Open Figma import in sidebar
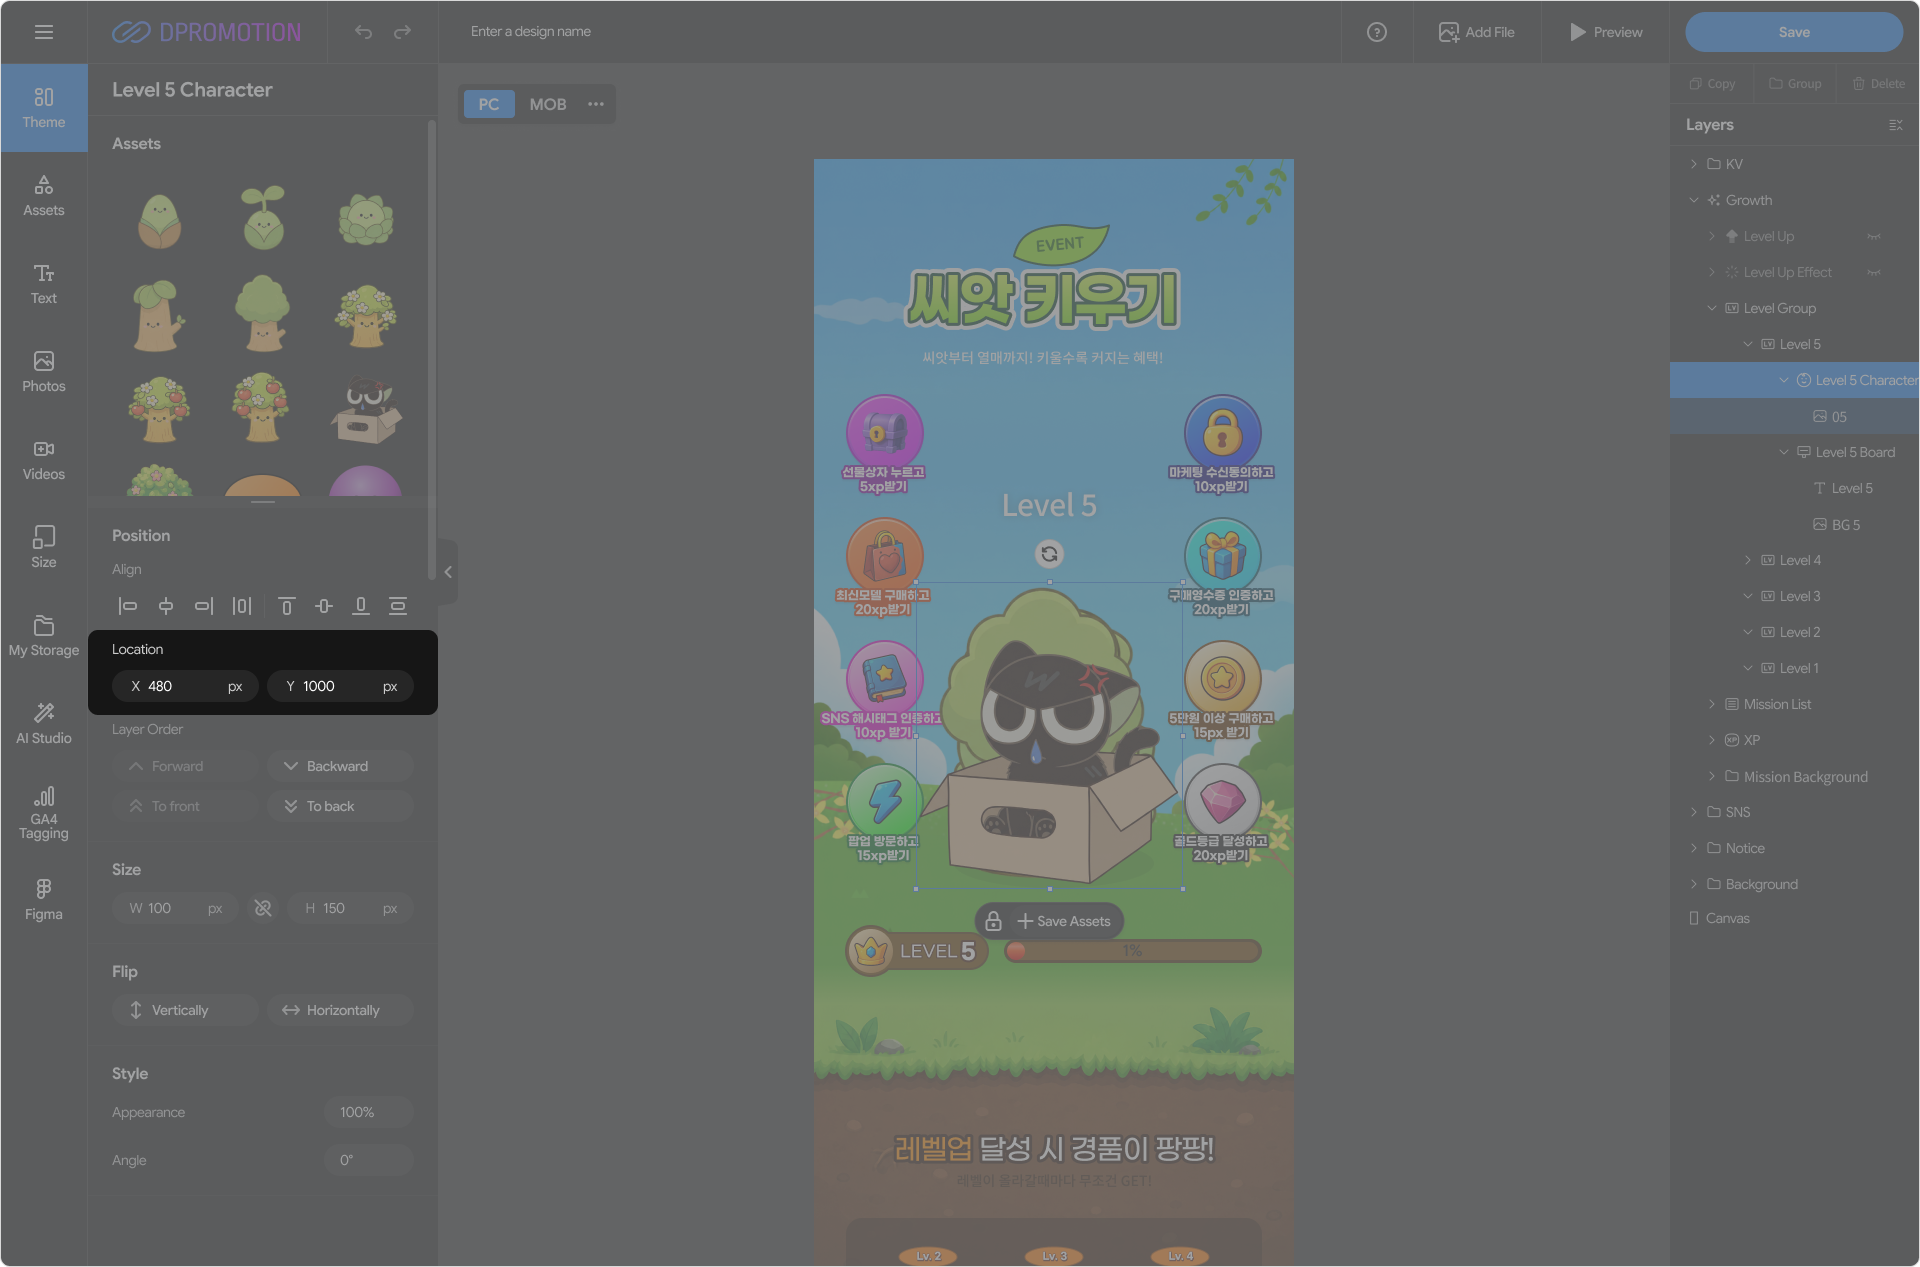 coord(44,900)
